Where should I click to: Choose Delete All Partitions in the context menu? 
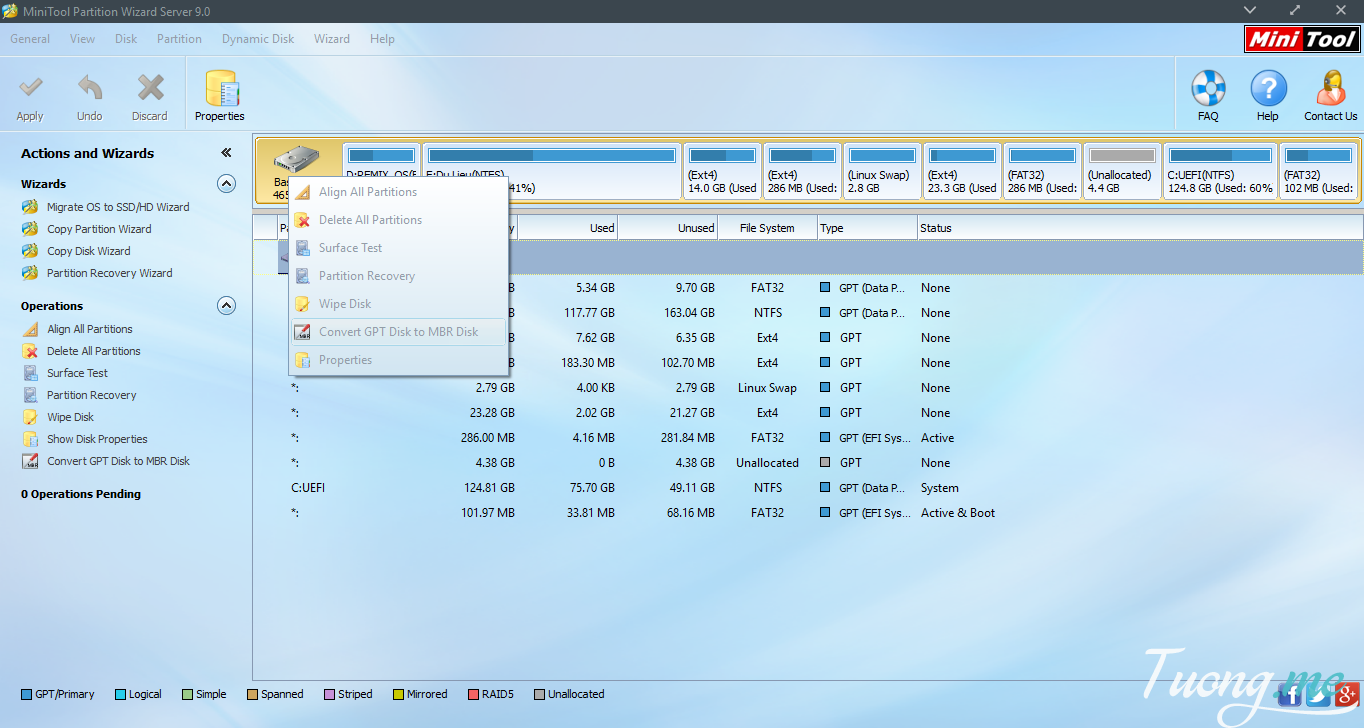click(398, 220)
